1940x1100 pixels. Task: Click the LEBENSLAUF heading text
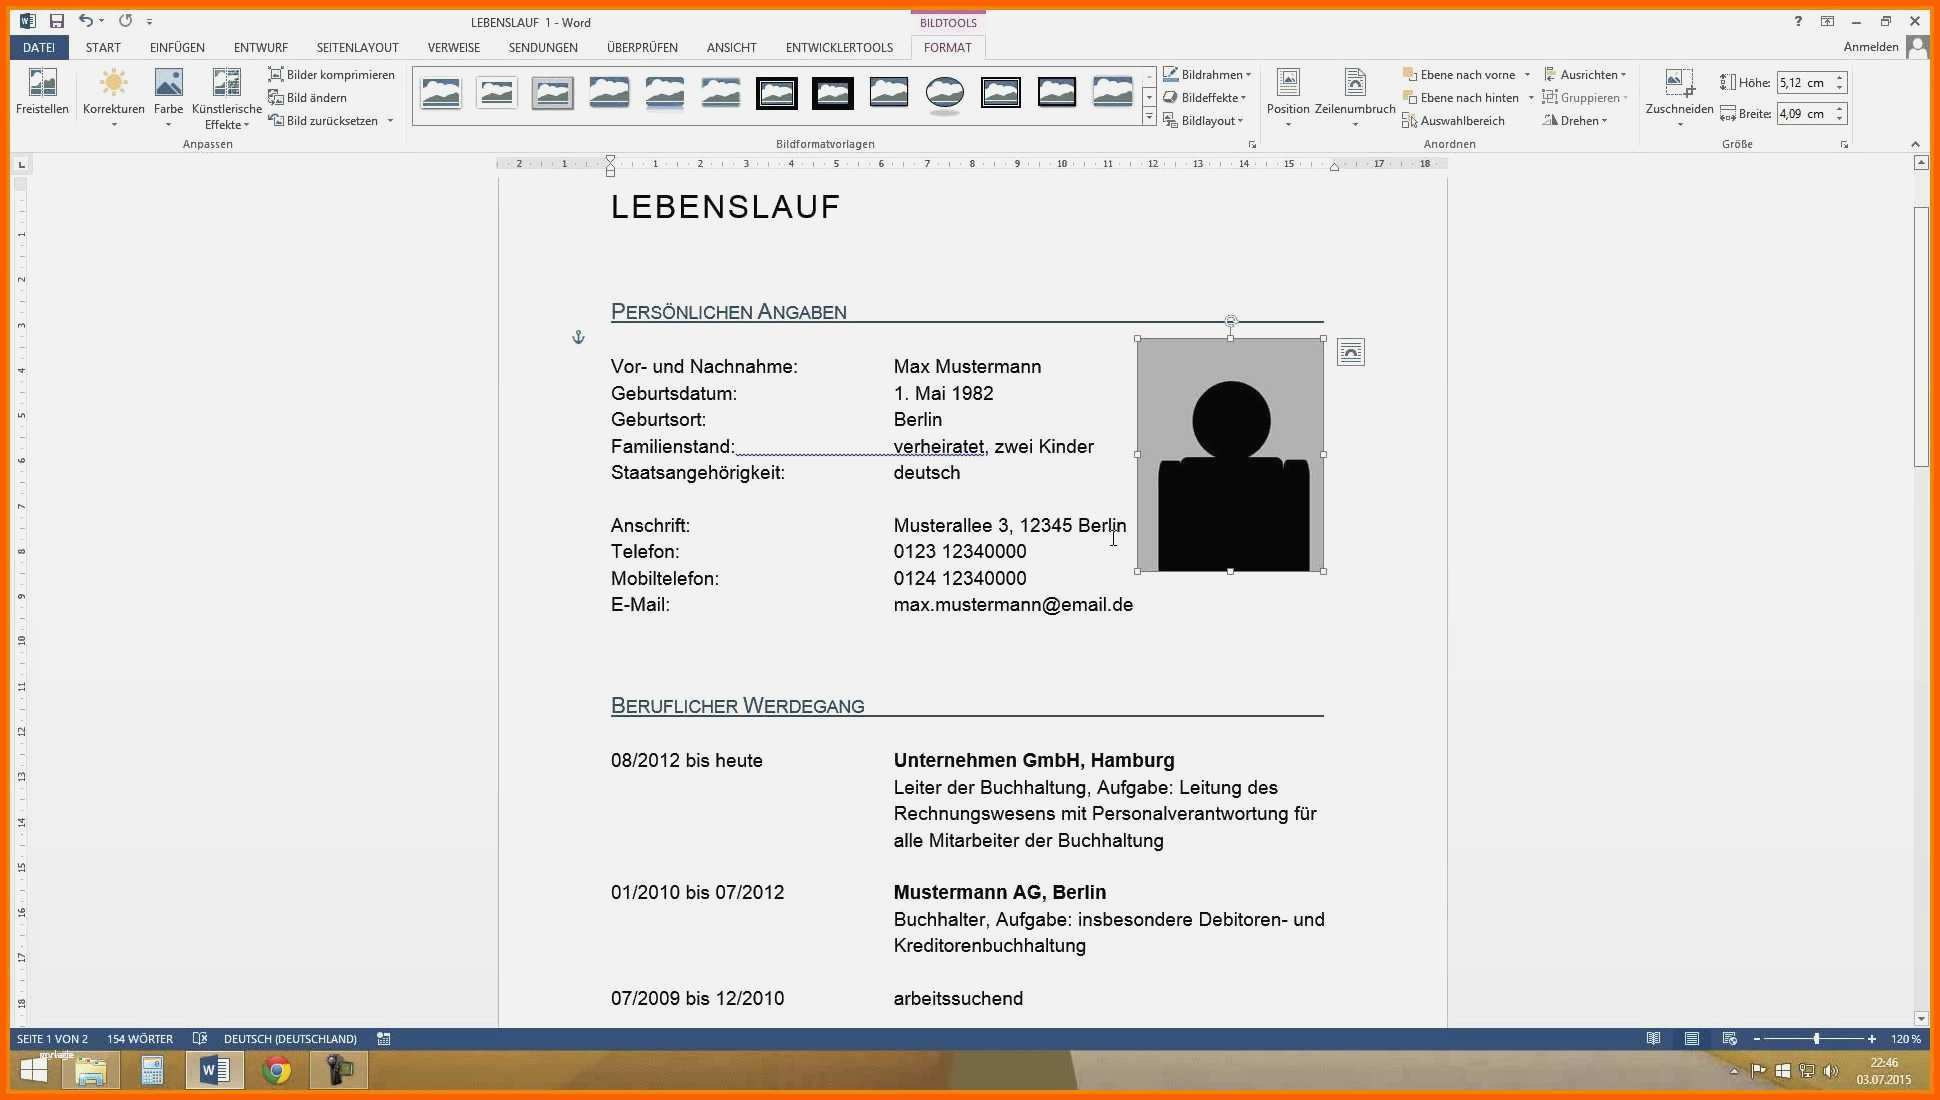pos(725,207)
